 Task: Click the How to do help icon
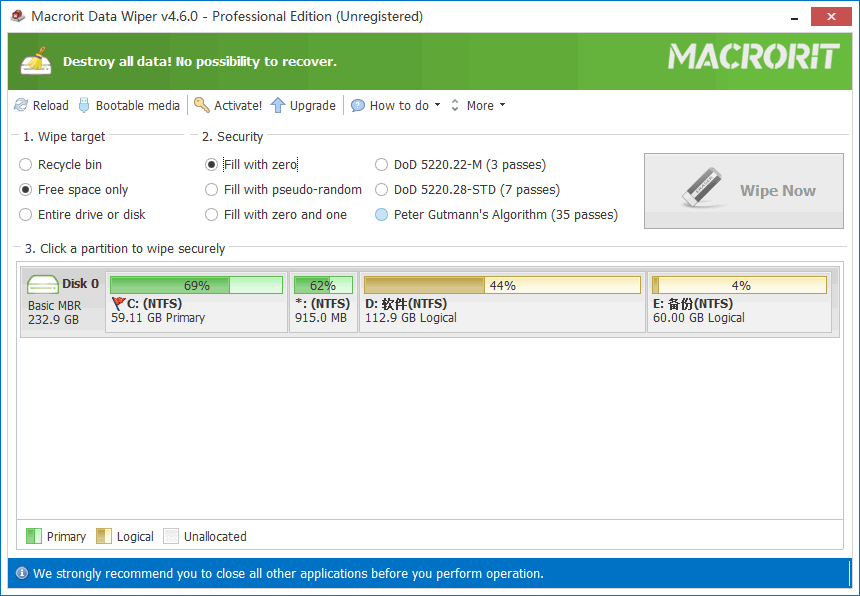click(358, 105)
